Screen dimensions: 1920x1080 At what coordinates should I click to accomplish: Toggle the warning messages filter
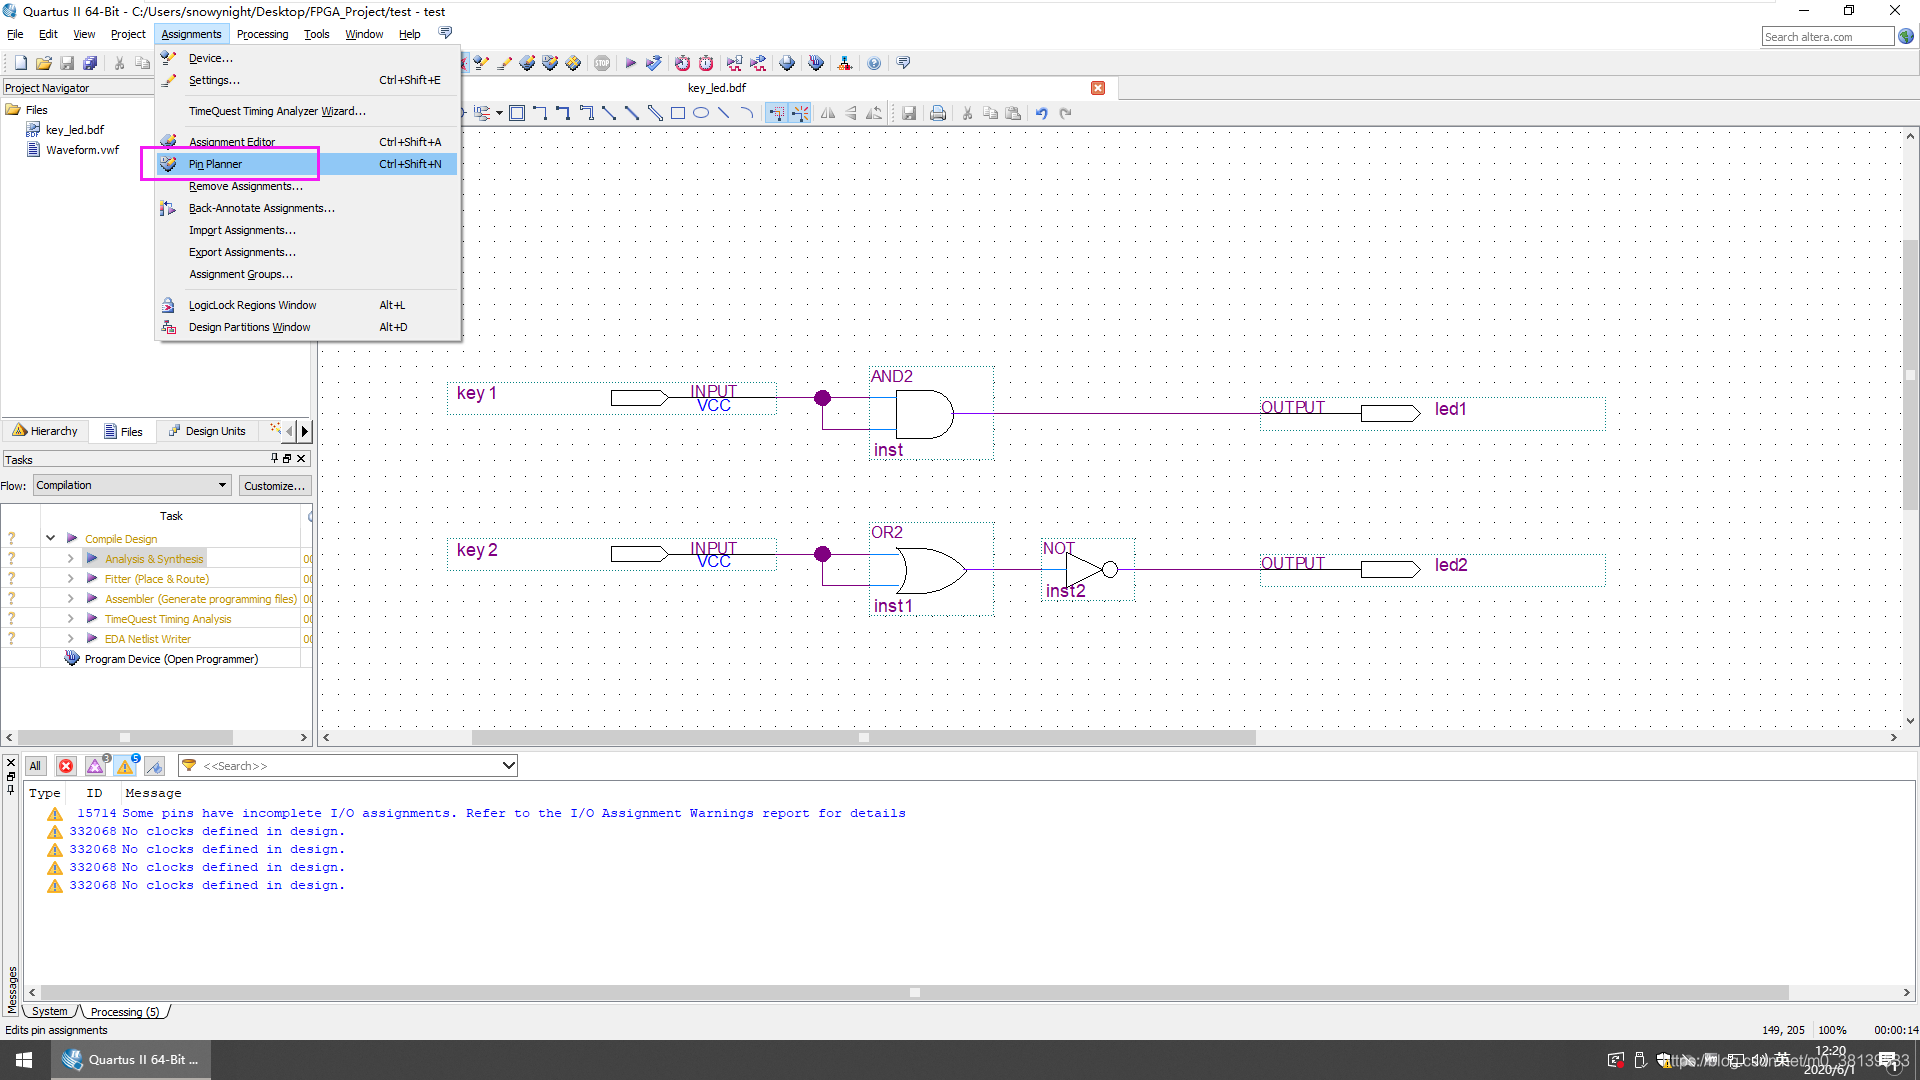click(x=125, y=766)
